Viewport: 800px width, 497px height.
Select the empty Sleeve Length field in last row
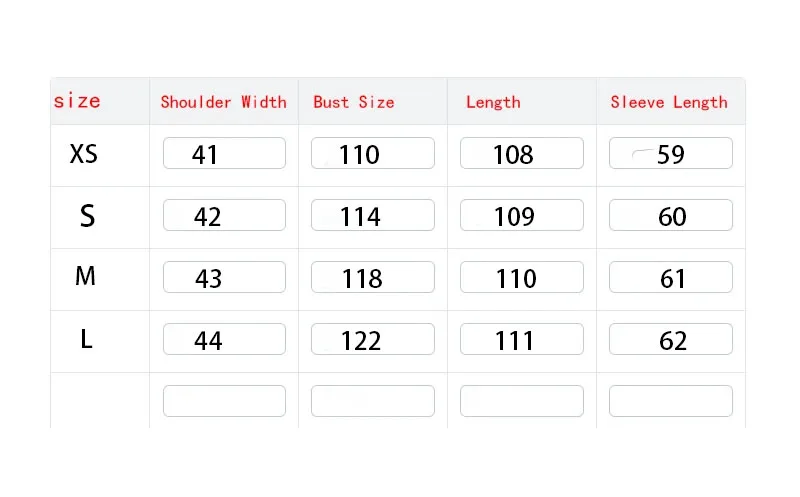pos(671,401)
